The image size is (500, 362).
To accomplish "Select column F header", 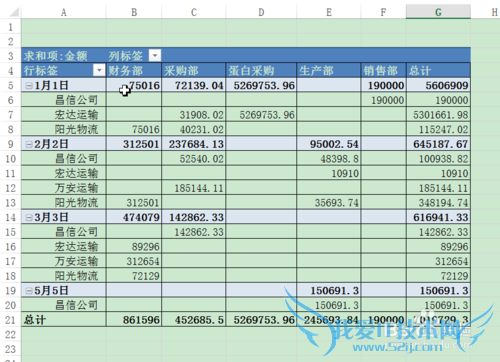I will [383, 12].
